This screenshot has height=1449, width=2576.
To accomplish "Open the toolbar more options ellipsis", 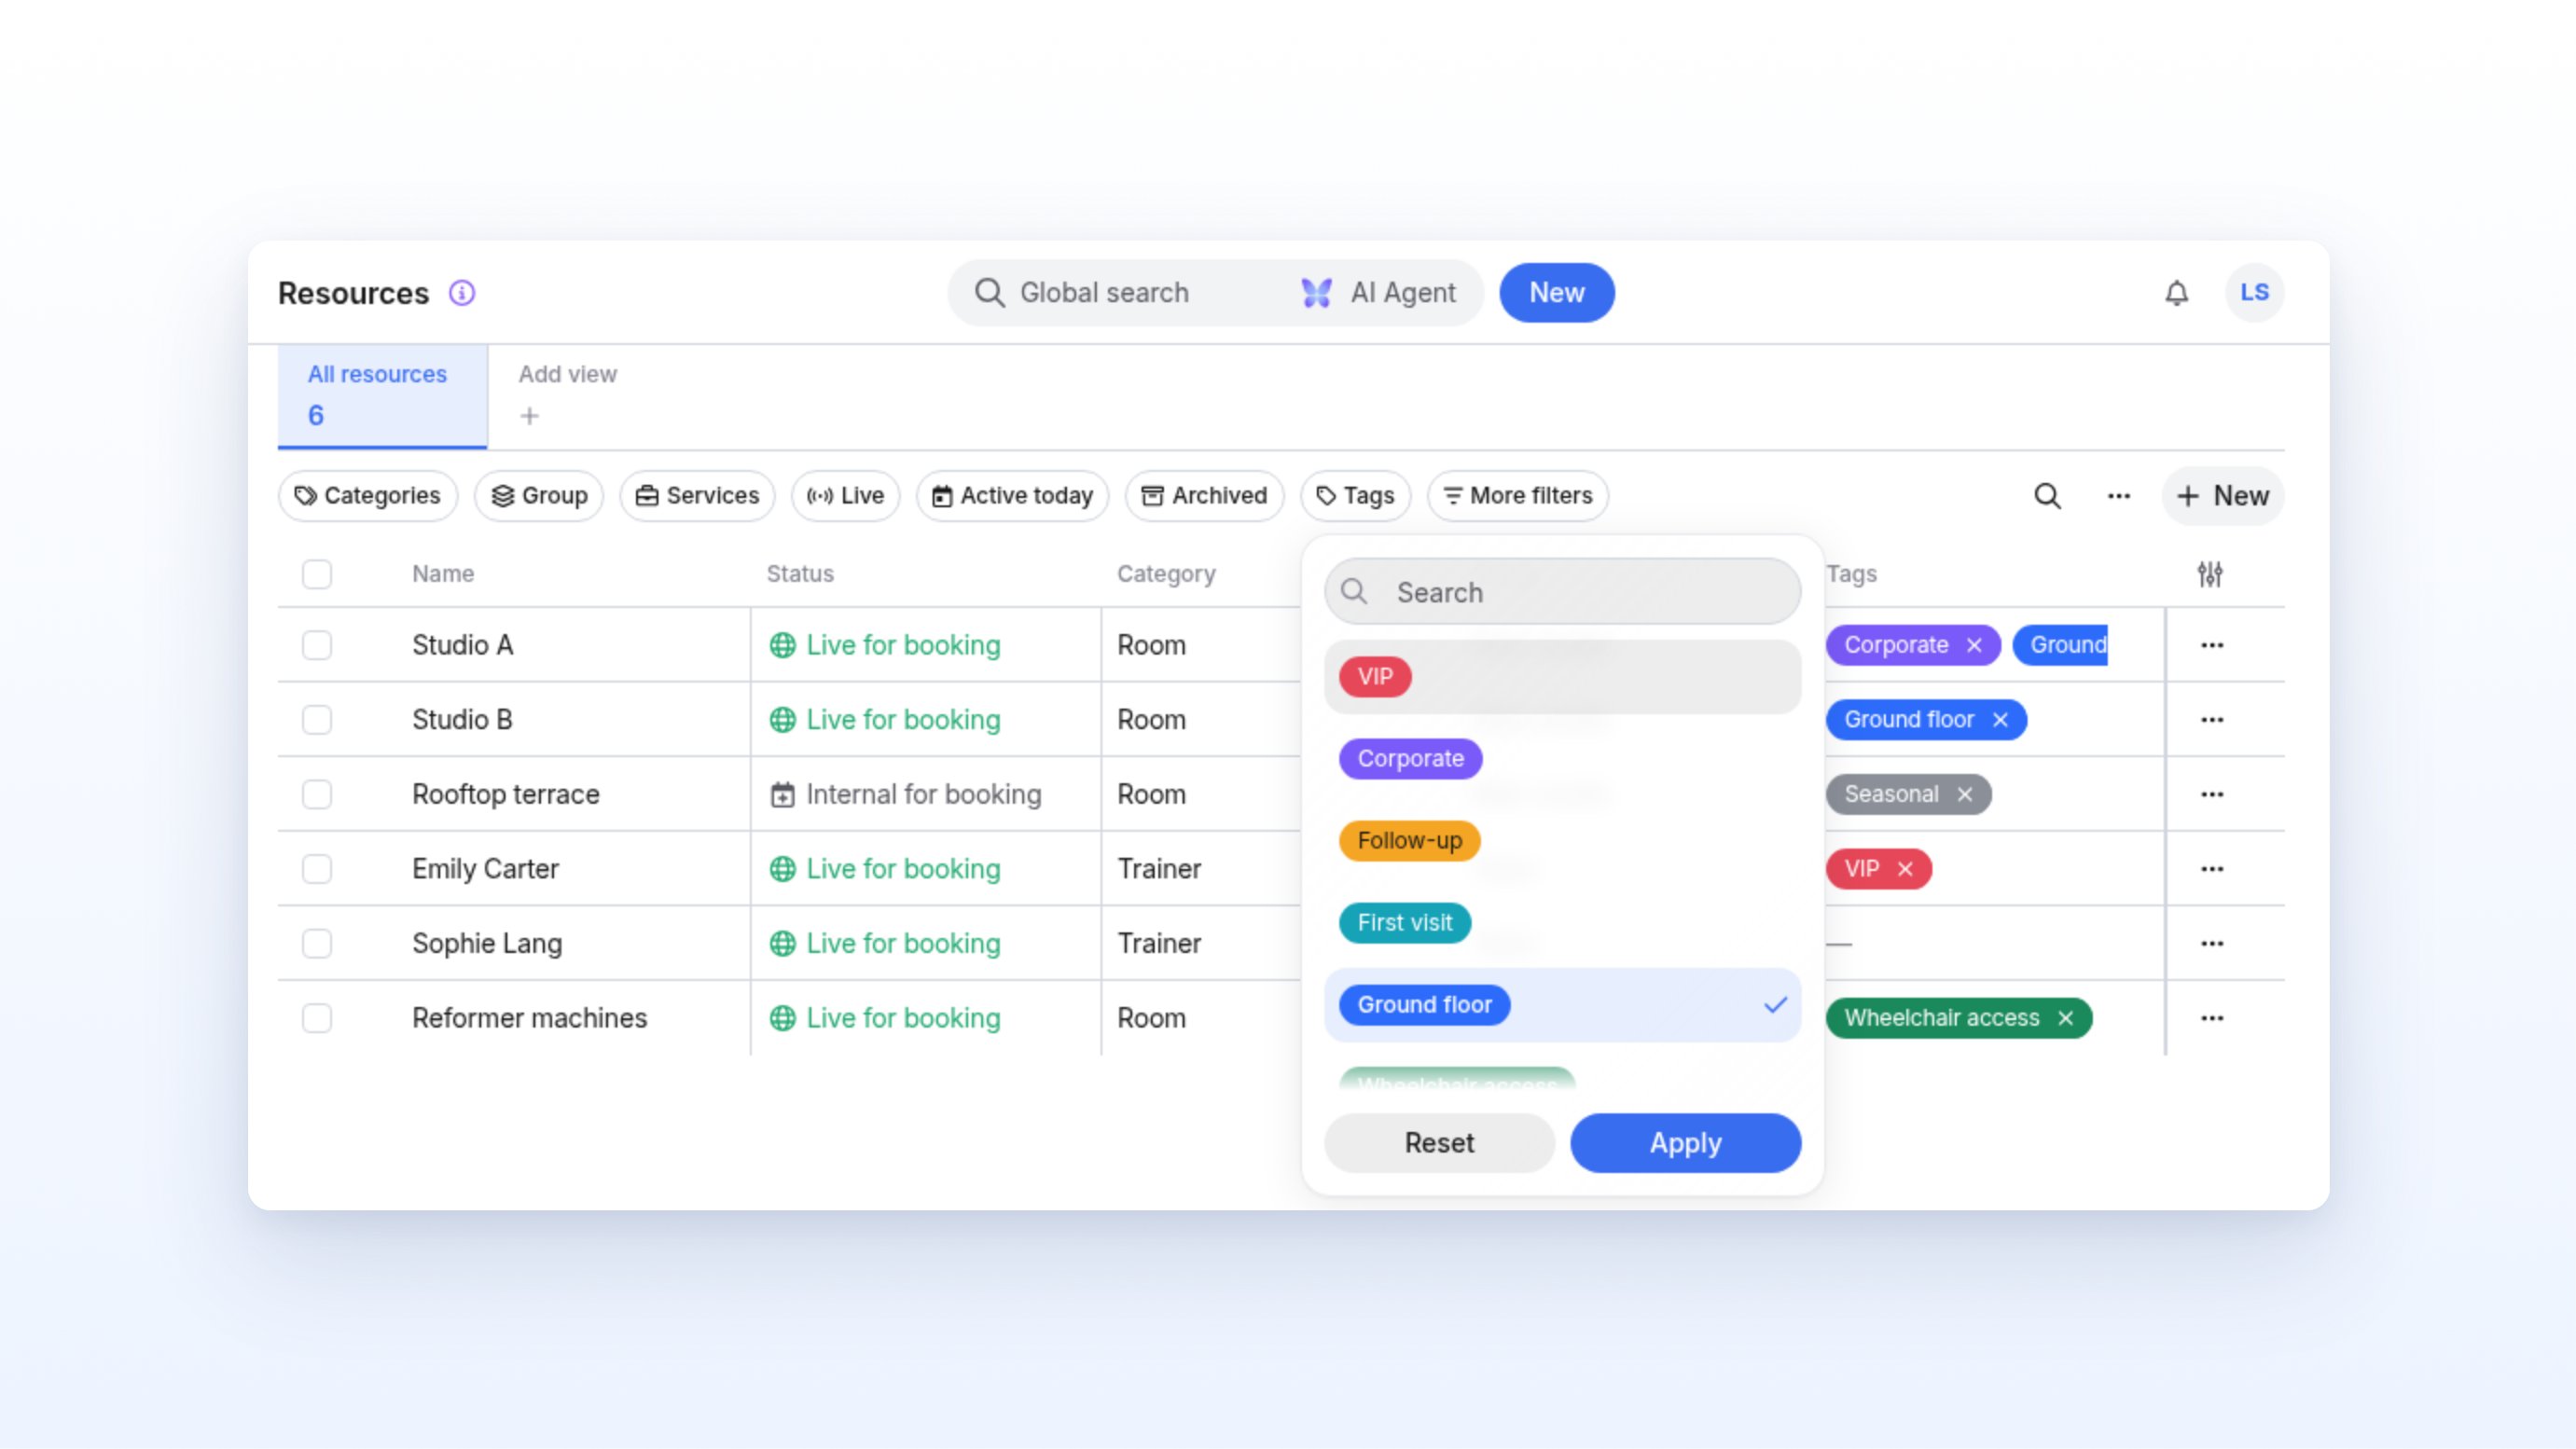I will tap(2118, 496).
